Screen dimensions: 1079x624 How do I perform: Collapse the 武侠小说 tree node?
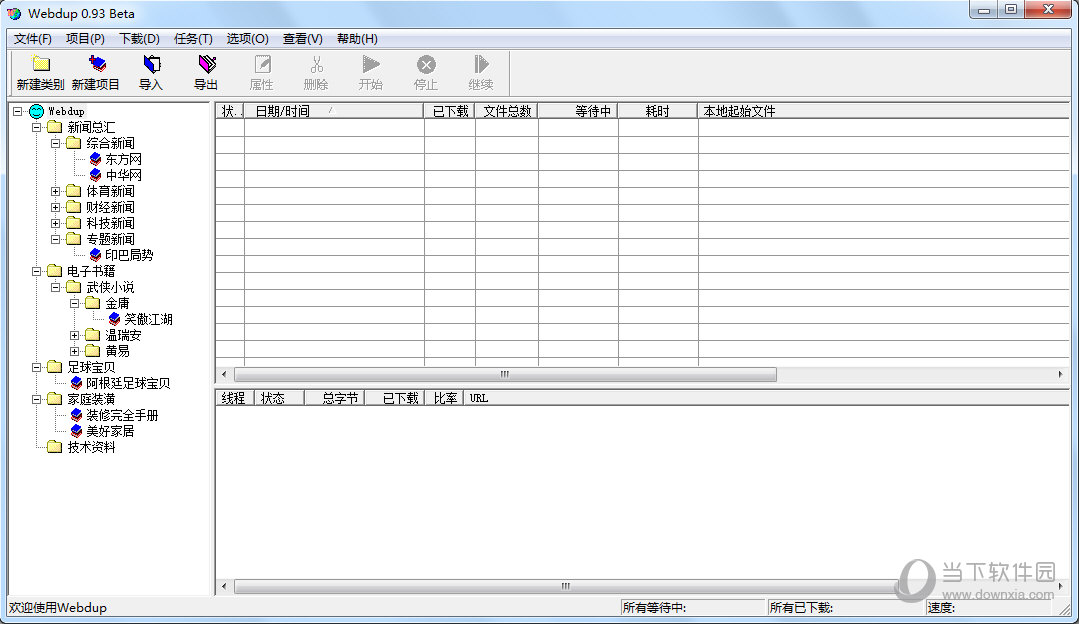click(x=56, y=287)
